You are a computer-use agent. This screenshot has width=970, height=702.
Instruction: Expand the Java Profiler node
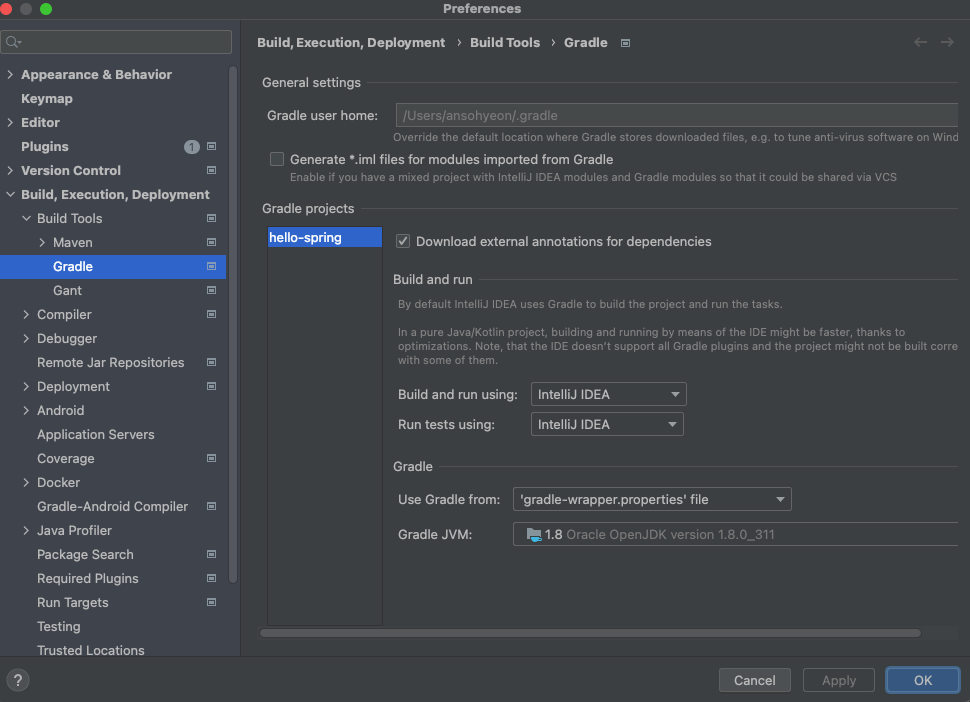[26, 531]
